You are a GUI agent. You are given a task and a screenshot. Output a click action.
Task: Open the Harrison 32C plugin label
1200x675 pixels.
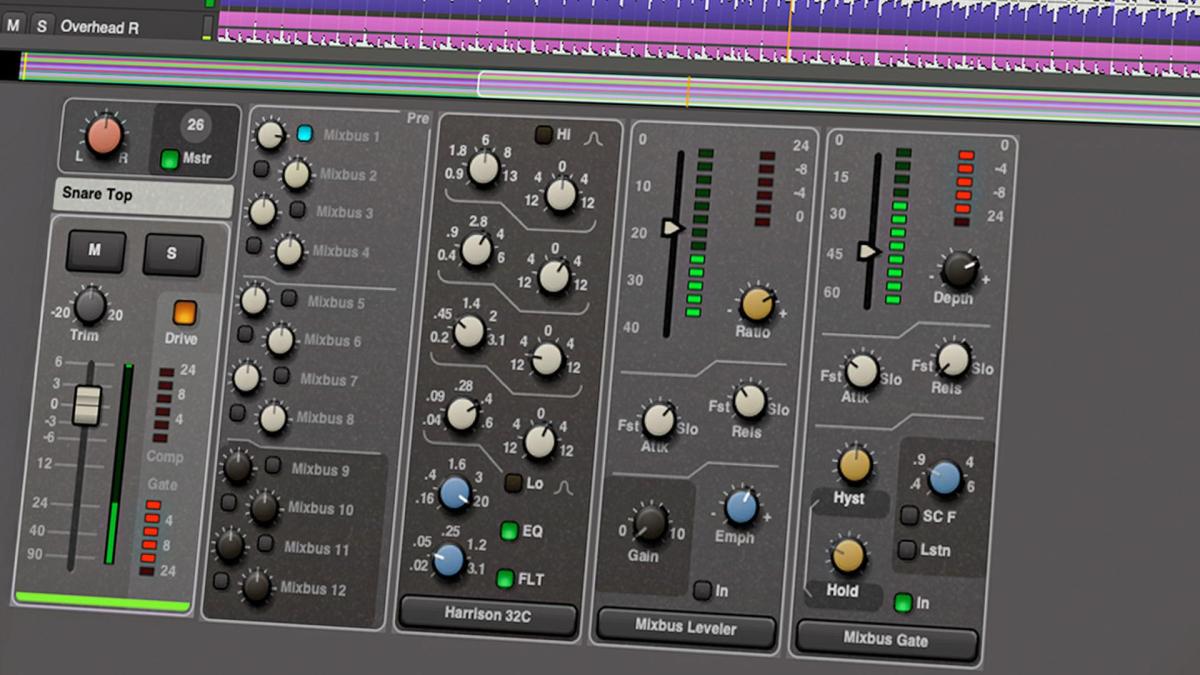click(x=486, y=615)
